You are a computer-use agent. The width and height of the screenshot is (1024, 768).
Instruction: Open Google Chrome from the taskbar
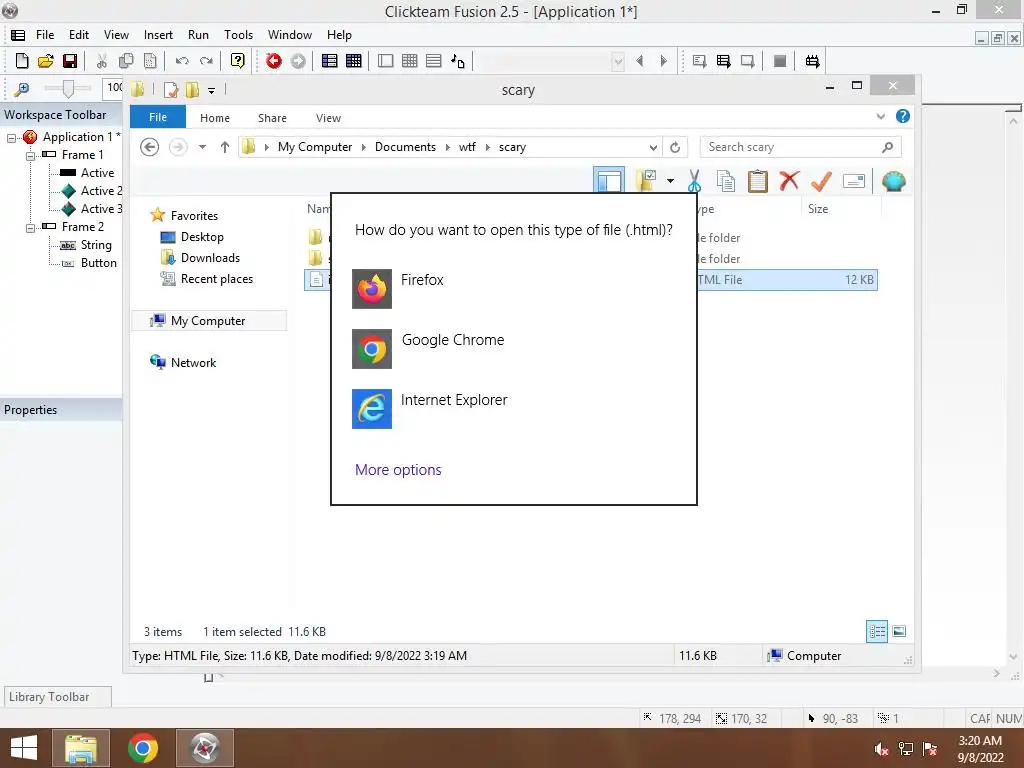tap(143, 748)
